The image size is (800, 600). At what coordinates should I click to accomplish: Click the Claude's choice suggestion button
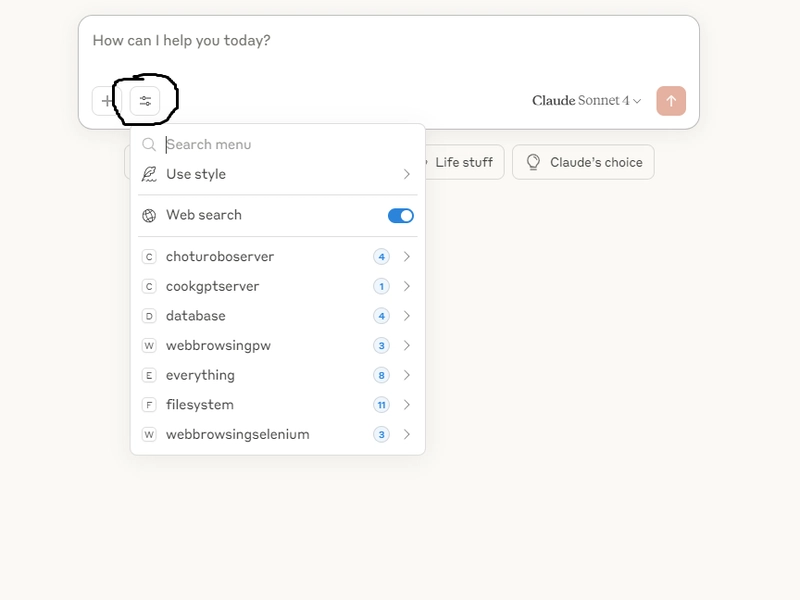click(x=583, y=162)
